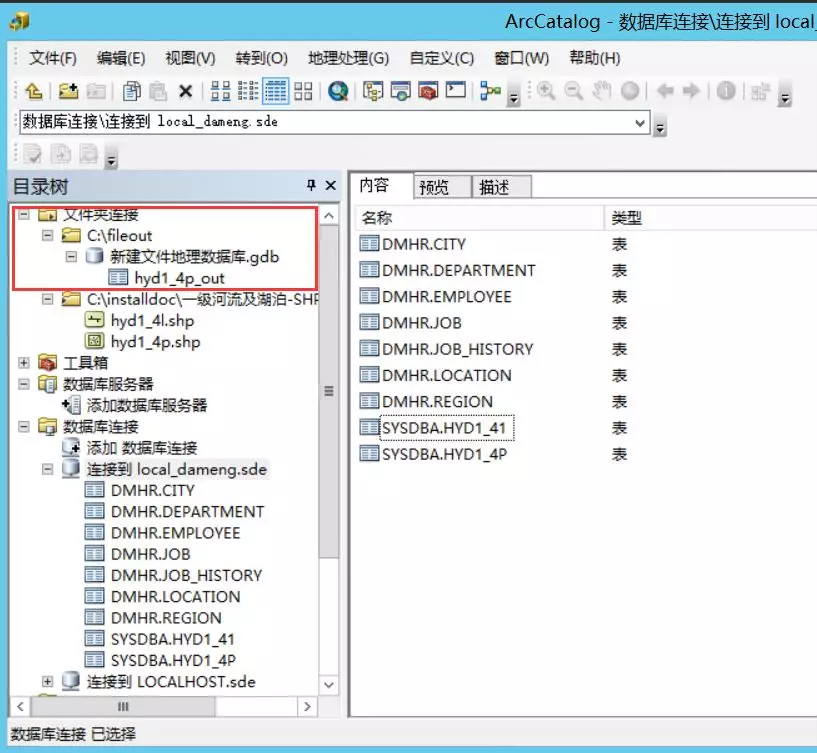Click the Paste toolbar icon
This screenshot has height=753, width=817.
(158, 91)
